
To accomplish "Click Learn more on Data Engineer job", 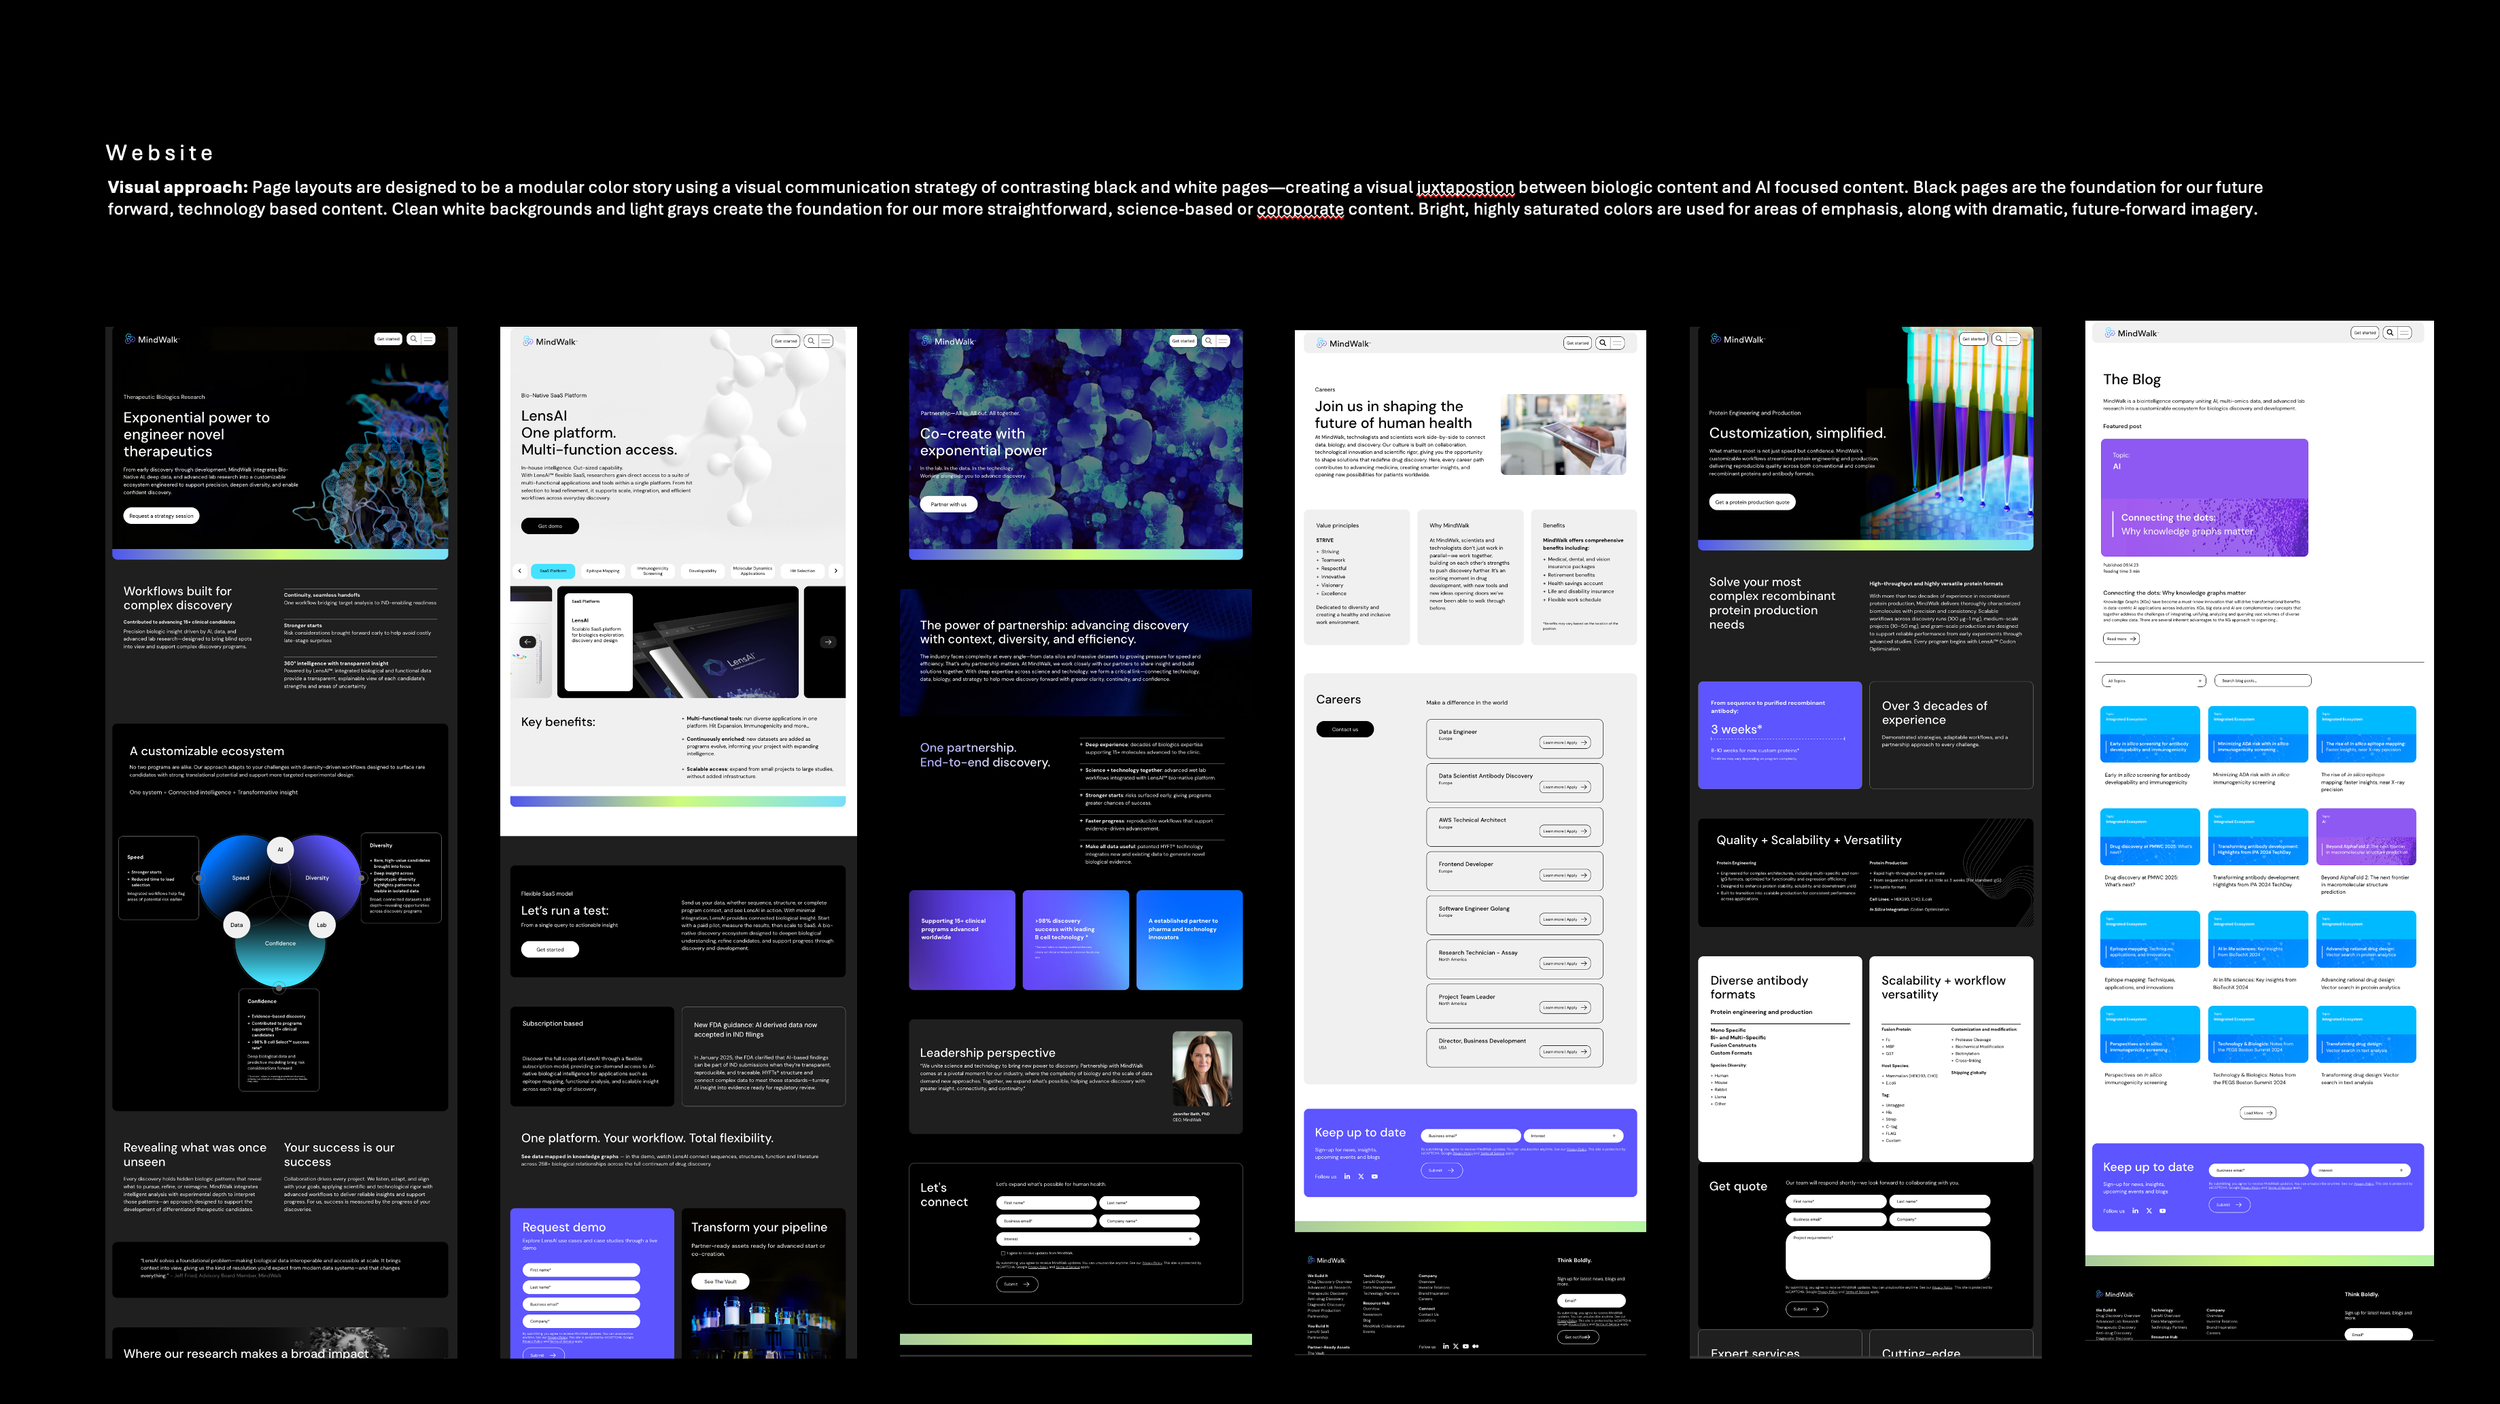I will point(1565,743).
